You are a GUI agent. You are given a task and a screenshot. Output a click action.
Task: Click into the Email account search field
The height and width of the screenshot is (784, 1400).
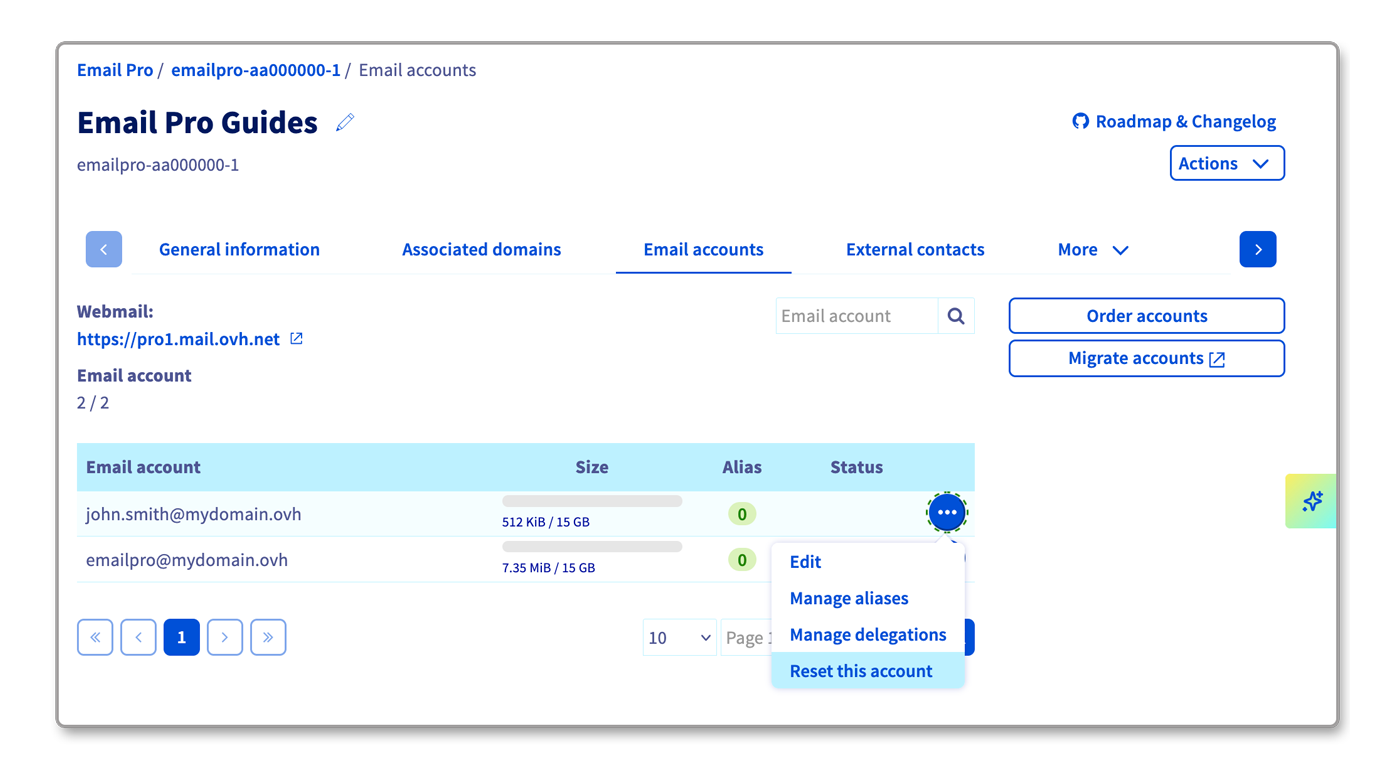point(856,316)
